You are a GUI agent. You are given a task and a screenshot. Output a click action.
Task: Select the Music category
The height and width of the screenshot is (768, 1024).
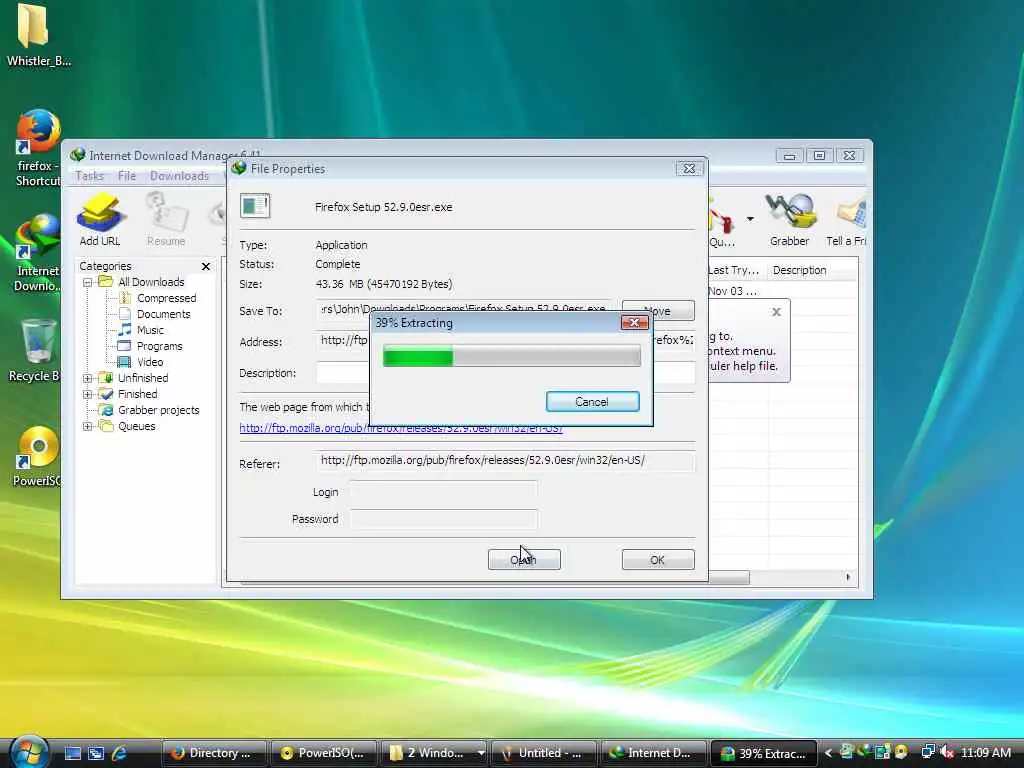pyautogui.click(x=150, y=330)
